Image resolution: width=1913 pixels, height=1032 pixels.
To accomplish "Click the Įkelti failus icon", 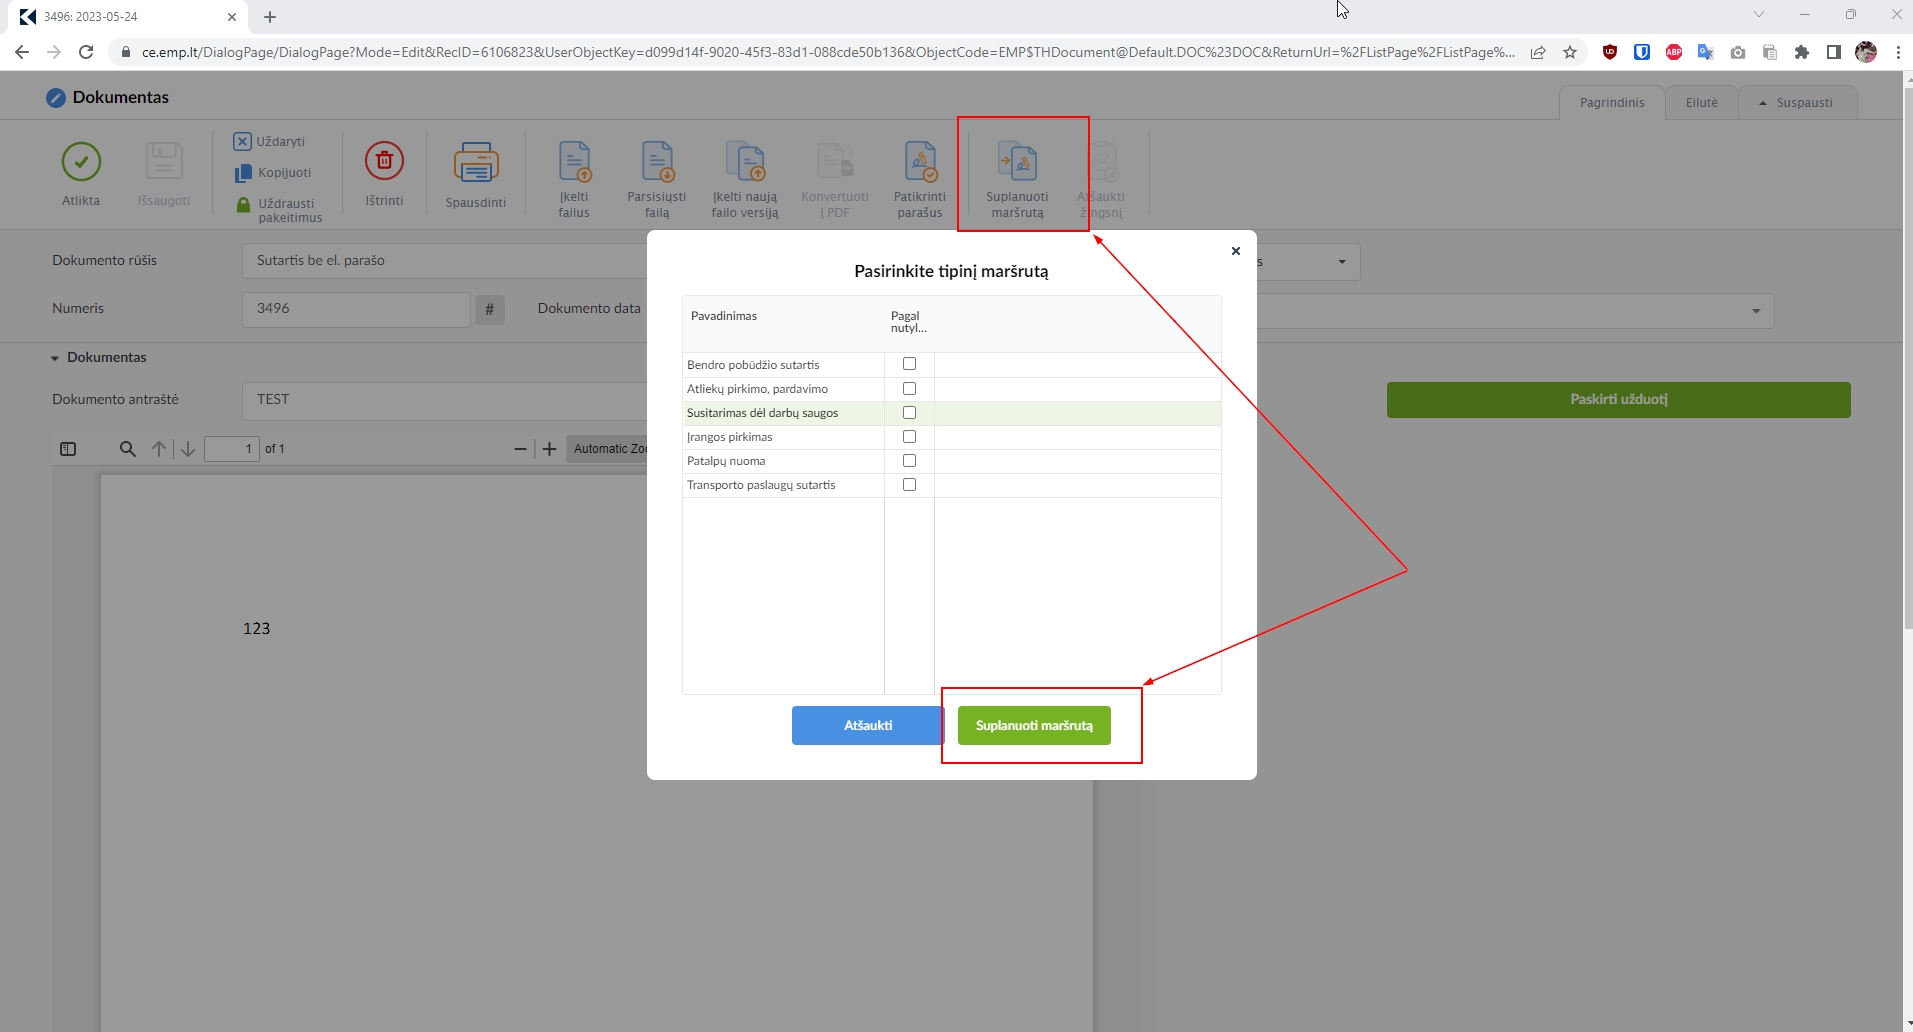I will 574,162.
